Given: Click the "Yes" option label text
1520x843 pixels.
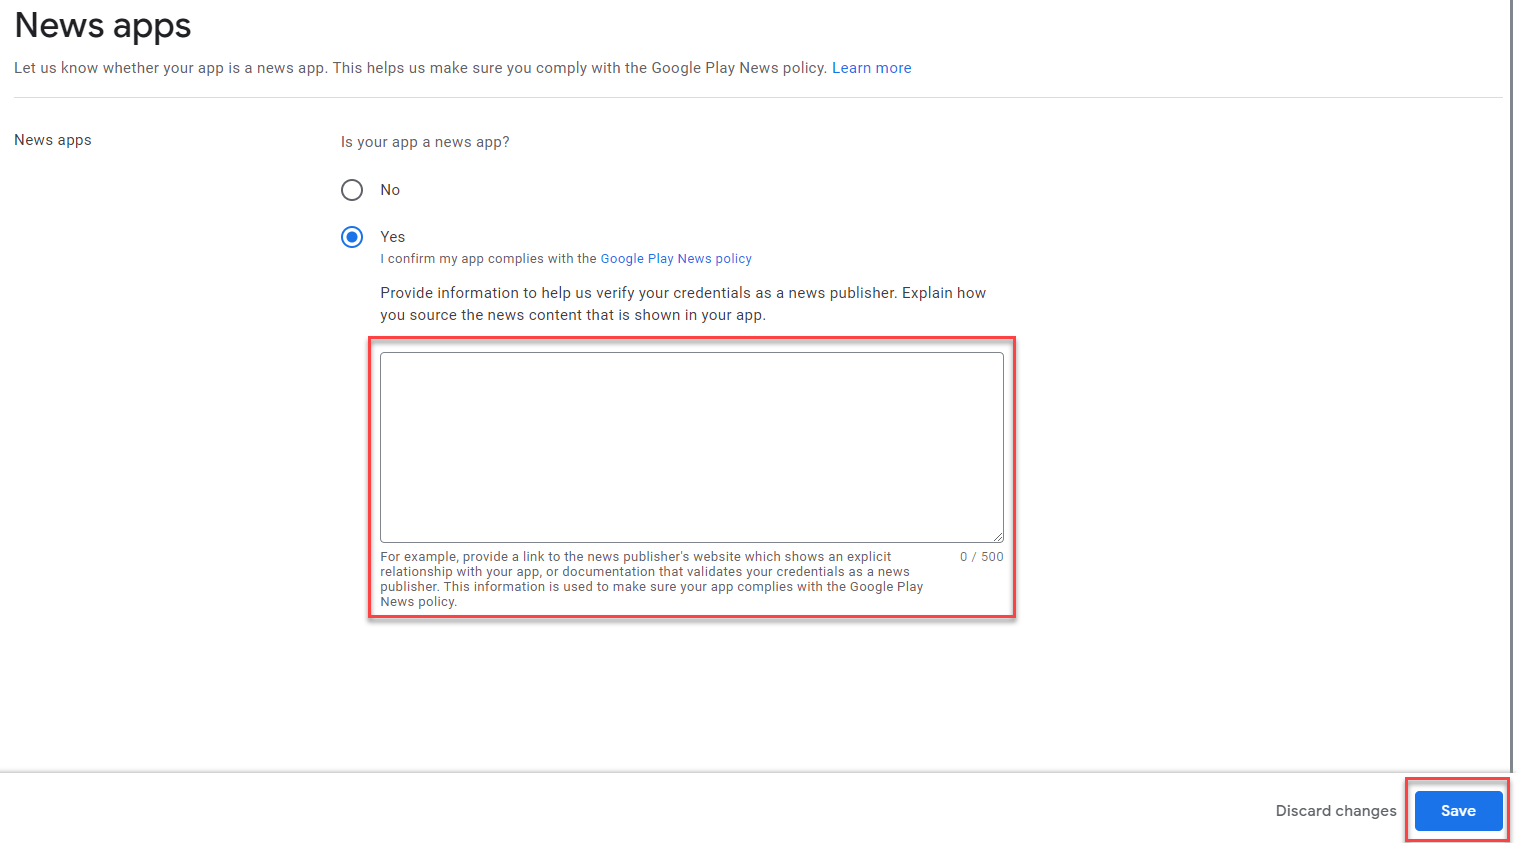Looking at the screenshot, I should pyautogui.click(x=392, y=237).
